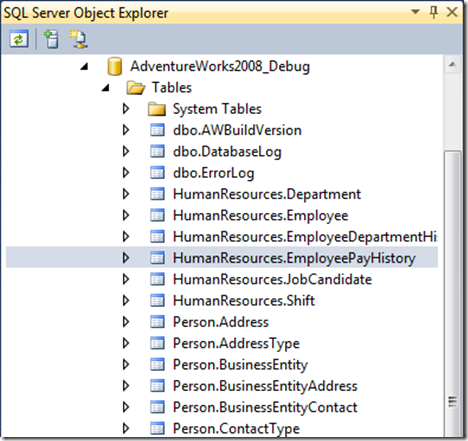
Task: Click the new server connection group icon
Action: (78, 39)
